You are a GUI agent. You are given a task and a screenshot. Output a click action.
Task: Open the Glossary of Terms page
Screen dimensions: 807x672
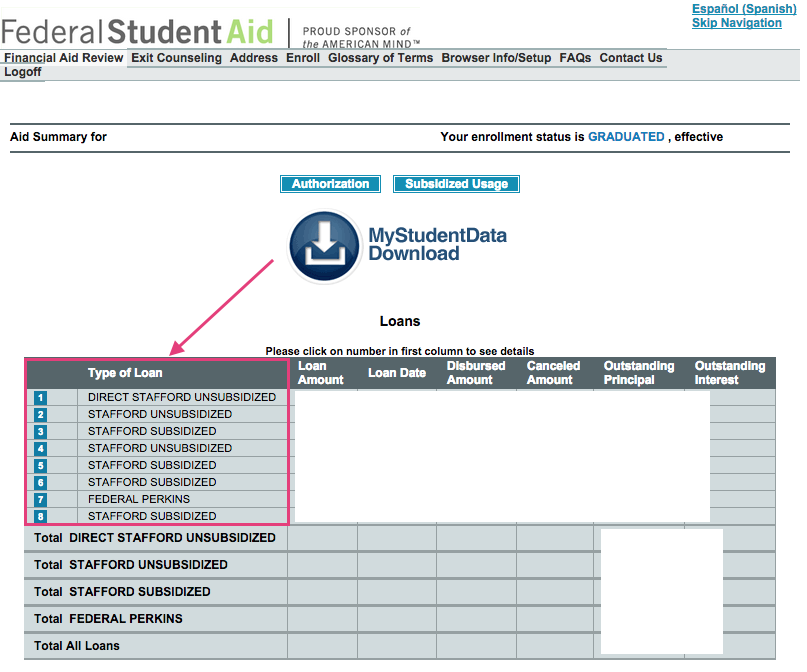(x=380, y=58)
